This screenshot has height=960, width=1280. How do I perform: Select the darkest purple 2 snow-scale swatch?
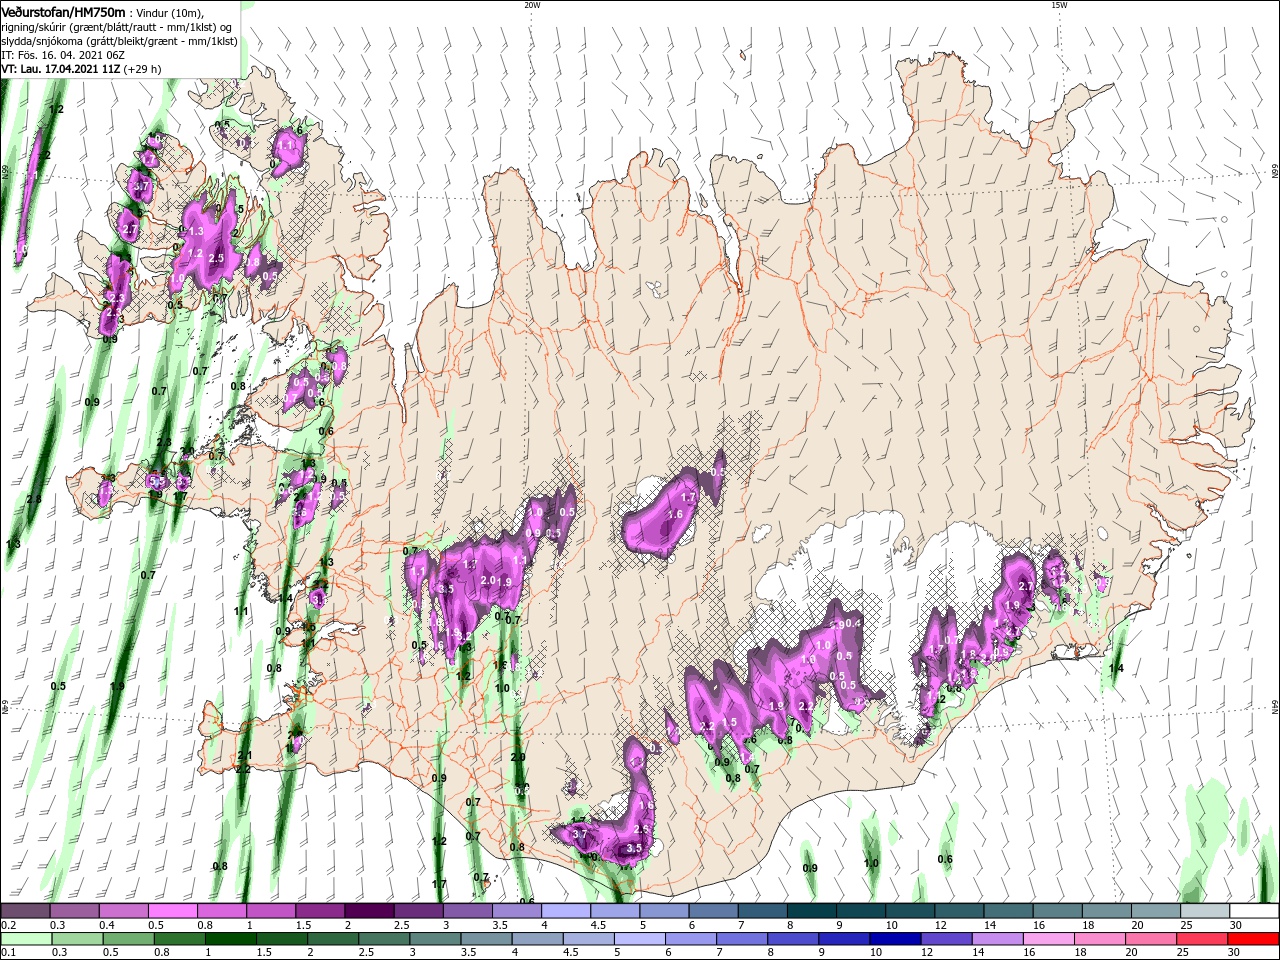pyautogui.click(x=369, y=911)
